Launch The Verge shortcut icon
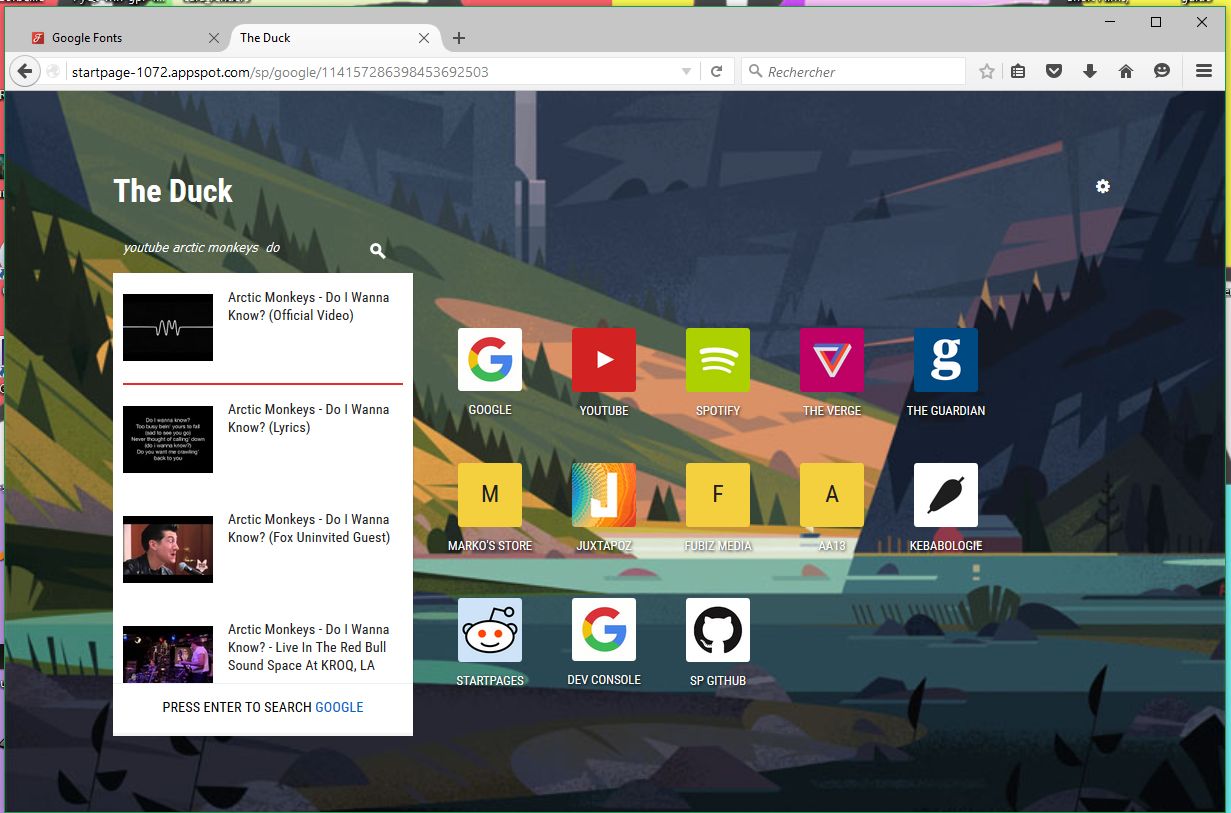The width and height of the screenshot is (1231, 813). [831, 360]
